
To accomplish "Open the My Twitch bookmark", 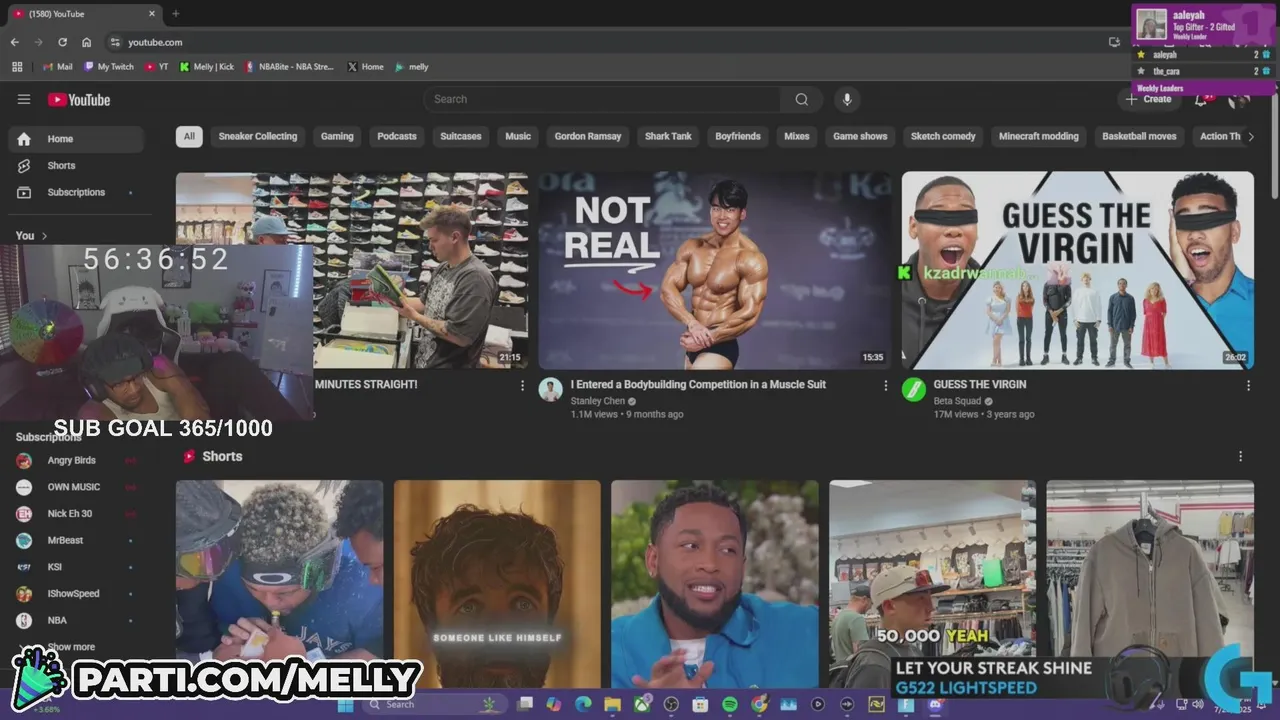I will coord(109,67).
